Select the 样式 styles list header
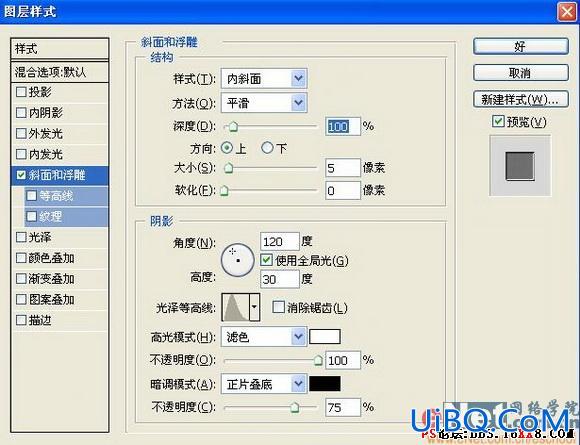Screen dimensions: 580x445 tap(60, 48)
